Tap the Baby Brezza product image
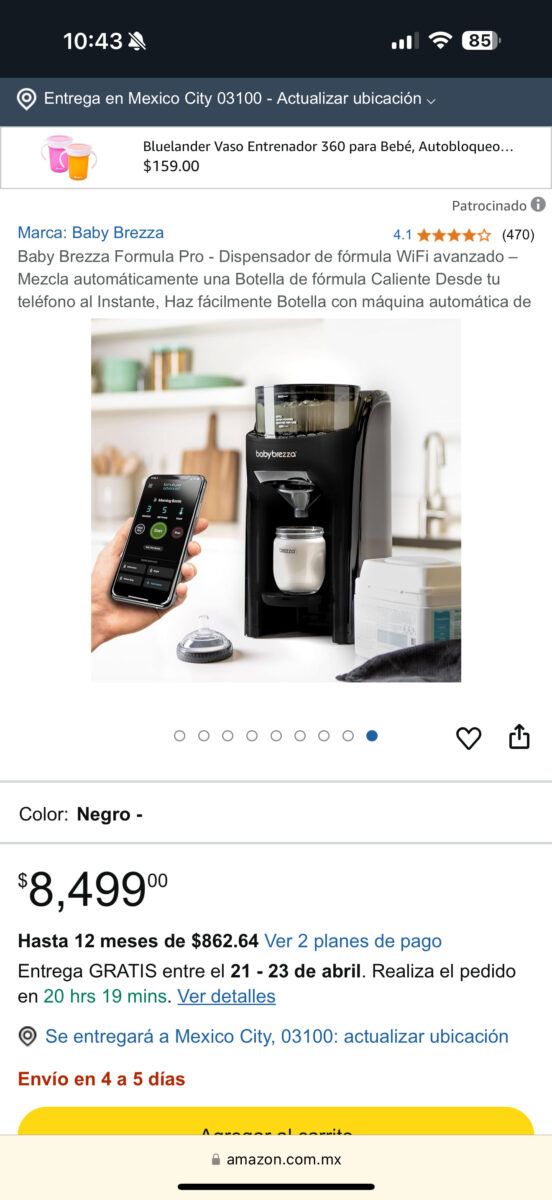This screenshot has height=1200, width=552. click(276, 500)
